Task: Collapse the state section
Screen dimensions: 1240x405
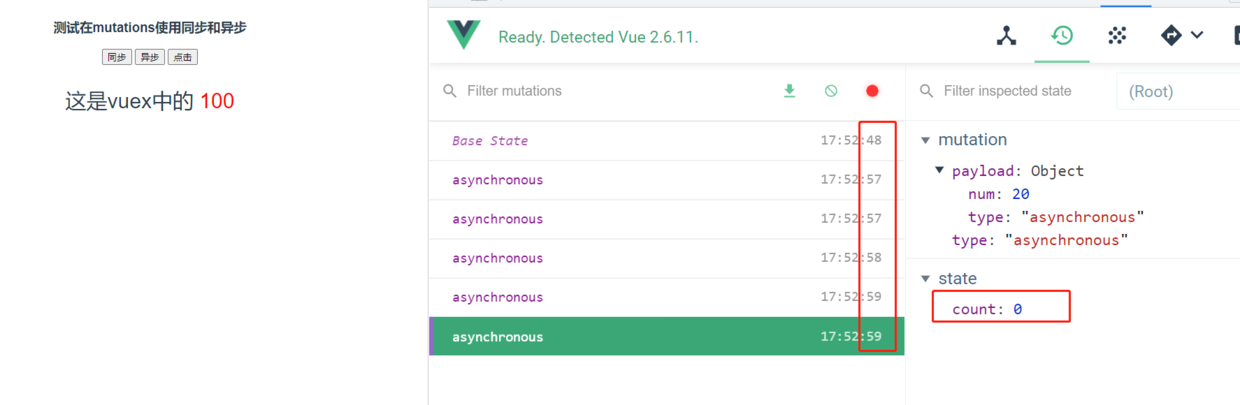Action: pos(925,279)
